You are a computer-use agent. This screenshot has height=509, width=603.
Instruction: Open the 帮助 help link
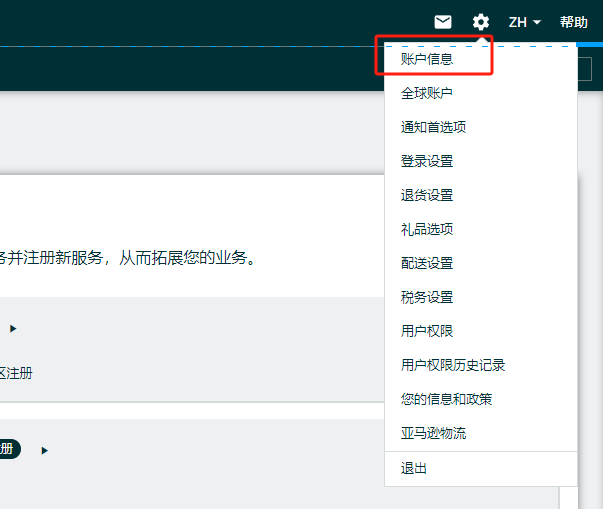573,22
